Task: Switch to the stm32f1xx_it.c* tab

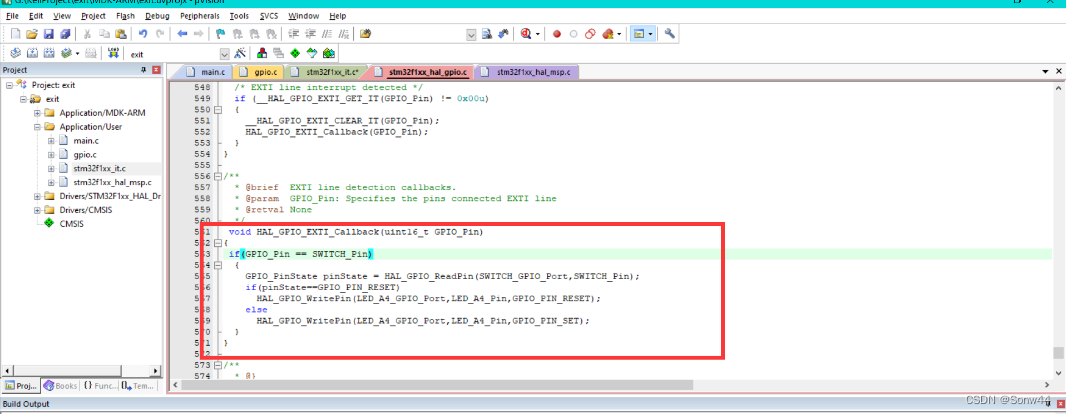Action: (x=325, y=71)
